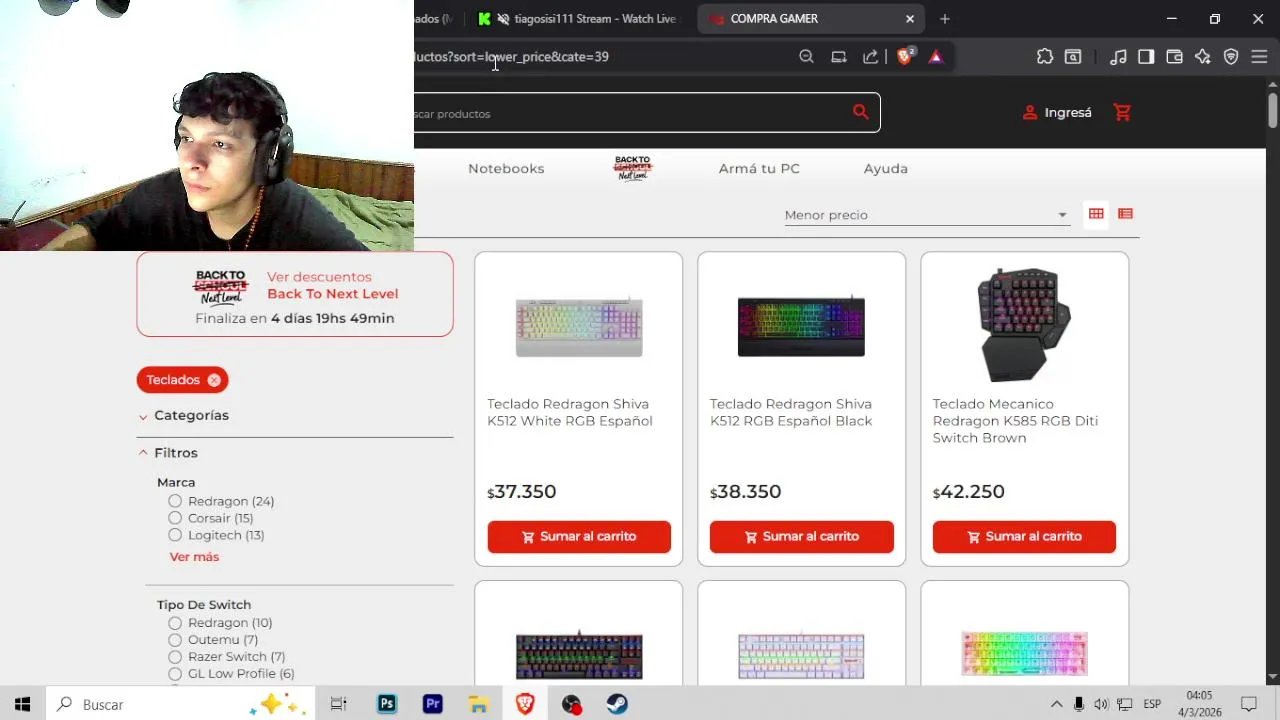Select the Logitech (13) brand filter
Screen dimensions: 1280x720
click(x=216, y=535)
